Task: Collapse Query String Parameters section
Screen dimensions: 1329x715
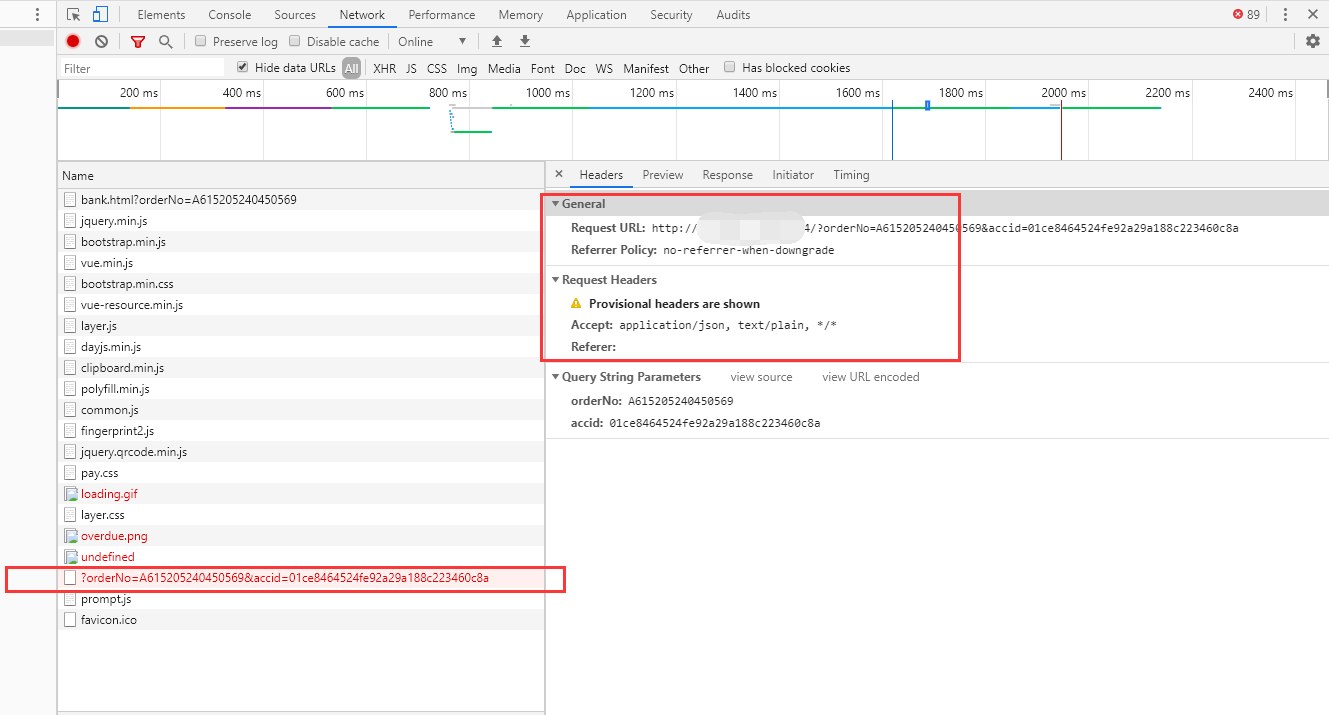Action: click(556, 377)
